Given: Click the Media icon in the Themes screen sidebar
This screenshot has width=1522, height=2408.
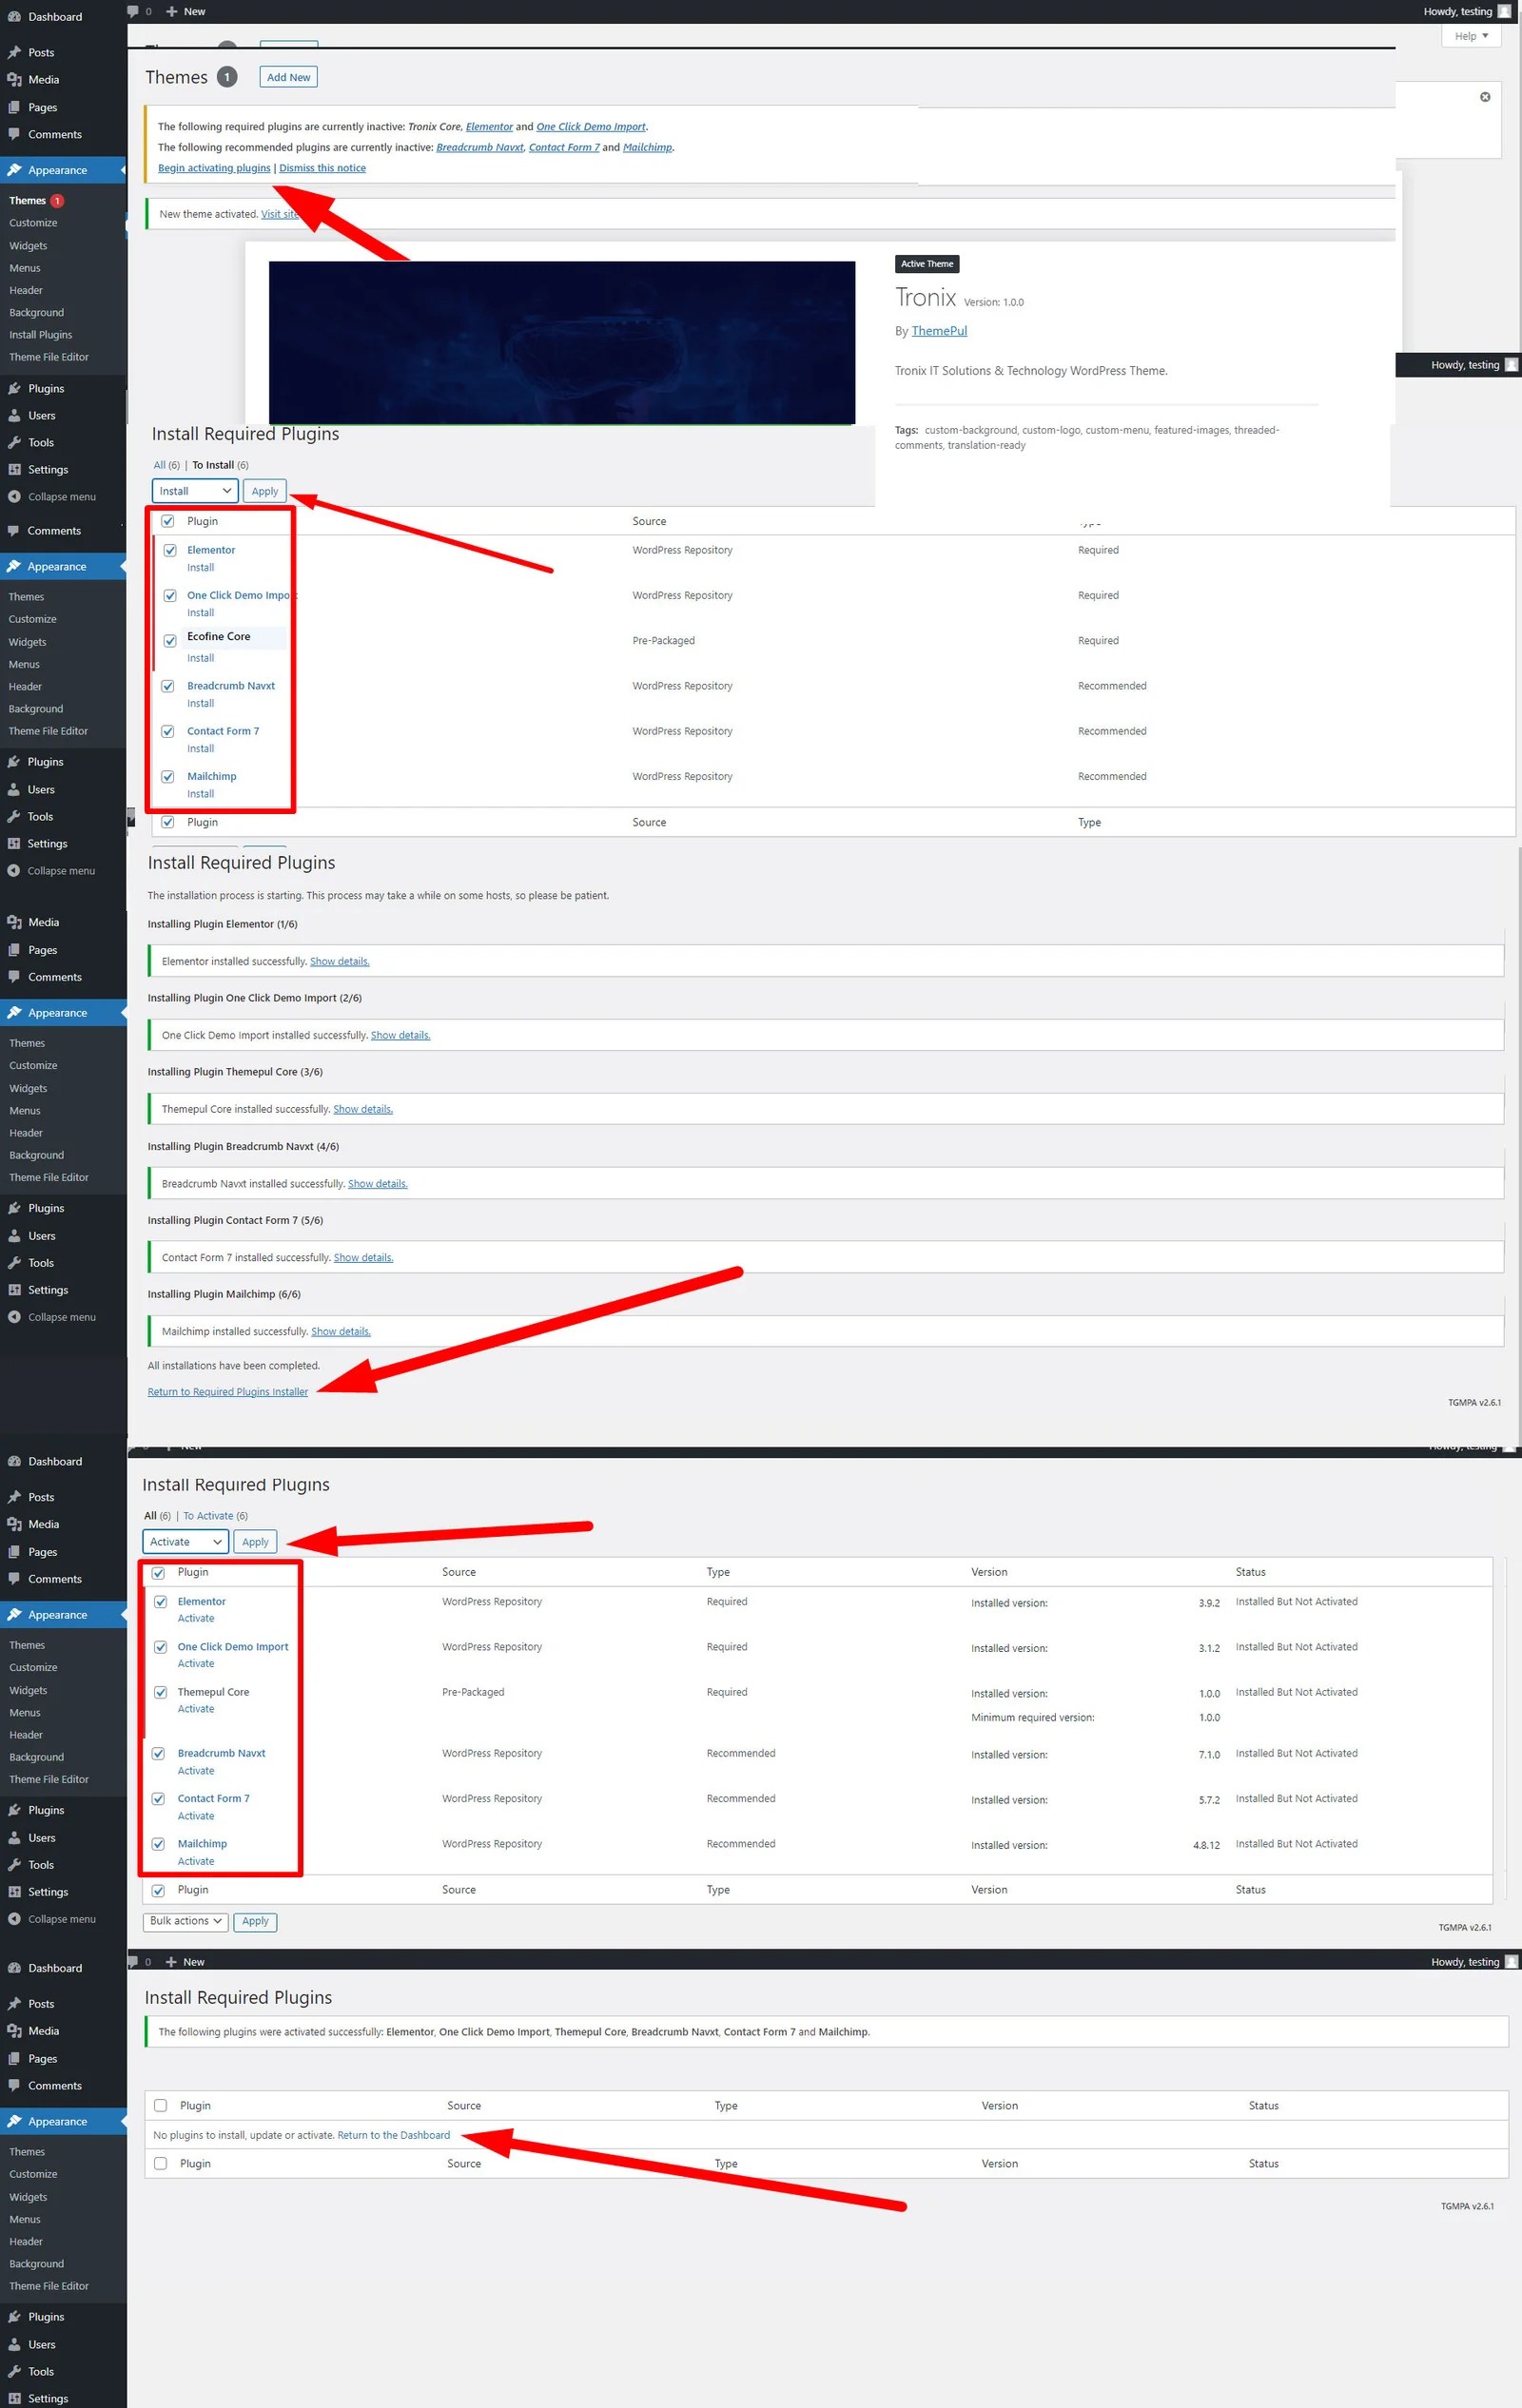Looking at the screenshot, I should pos(14,80).
